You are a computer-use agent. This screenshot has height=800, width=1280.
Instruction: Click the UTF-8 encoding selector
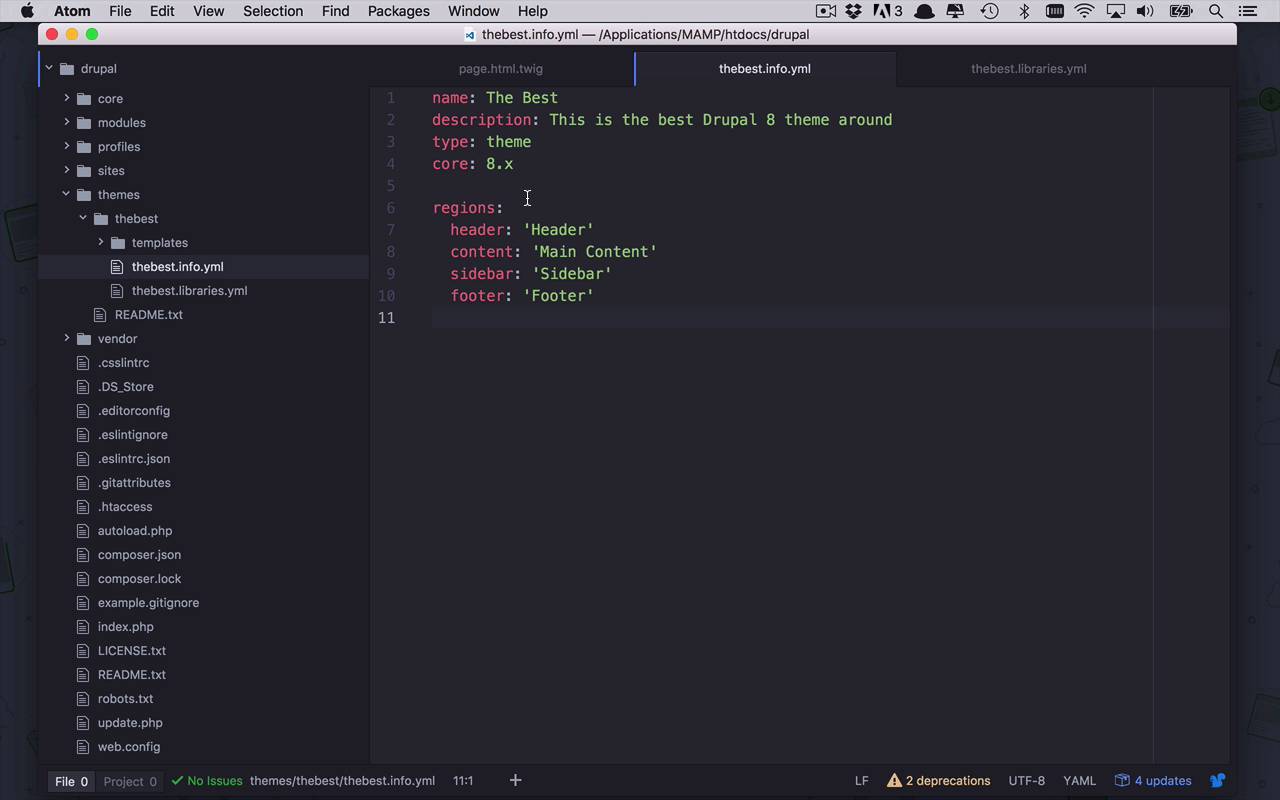click(1027, 781)
